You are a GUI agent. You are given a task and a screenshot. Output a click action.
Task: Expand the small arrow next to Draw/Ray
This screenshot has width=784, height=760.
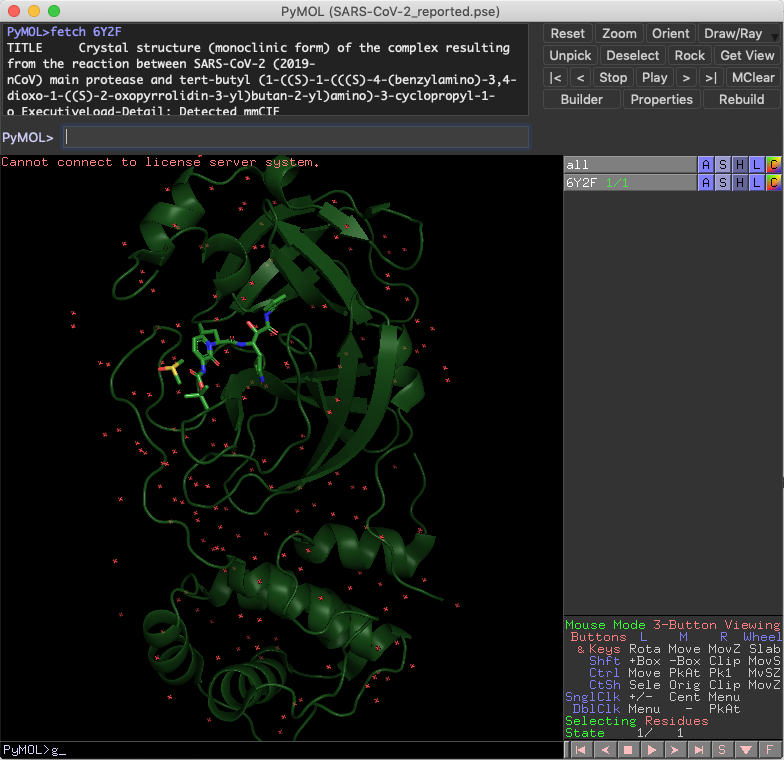coord(774,36)
